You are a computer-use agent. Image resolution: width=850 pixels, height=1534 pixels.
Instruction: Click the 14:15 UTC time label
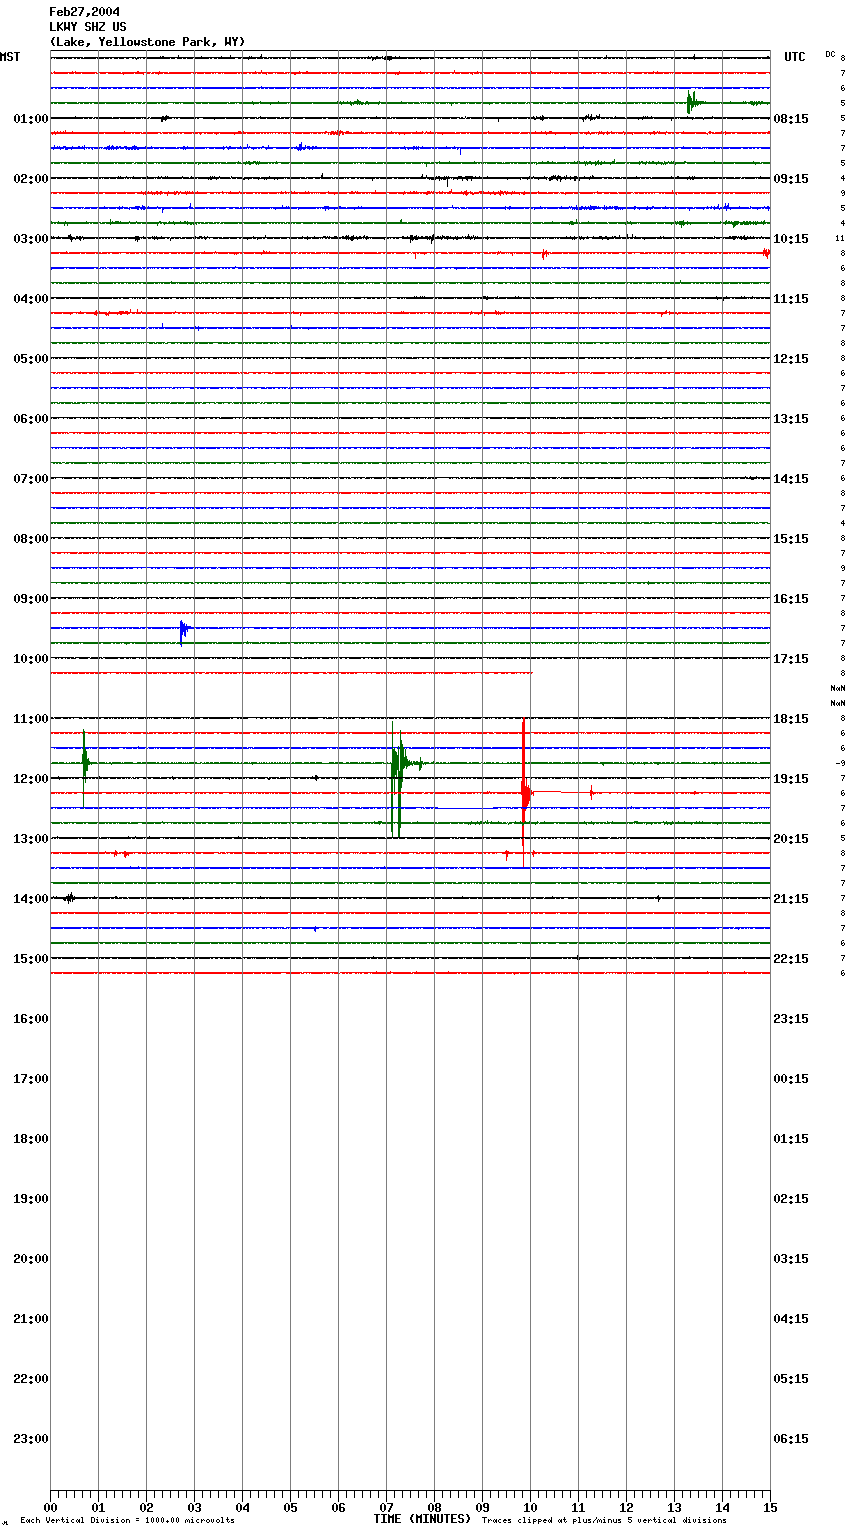click(x=791, y=479)
